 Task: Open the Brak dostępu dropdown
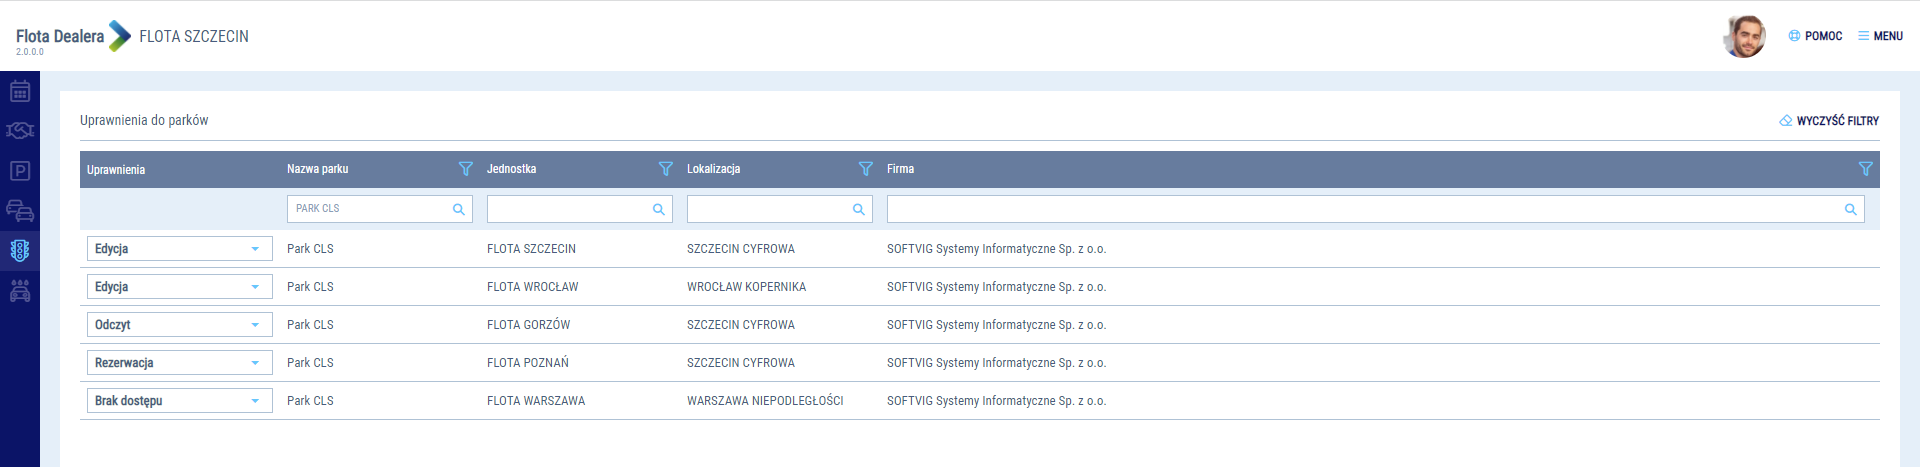[x=179, y=401]
